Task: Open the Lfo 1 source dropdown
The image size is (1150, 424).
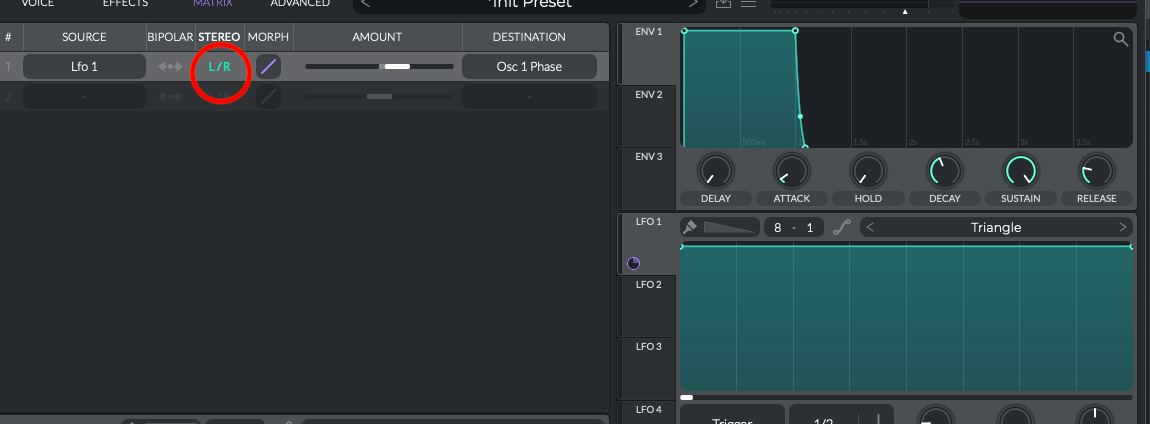Action: (84, 67)
